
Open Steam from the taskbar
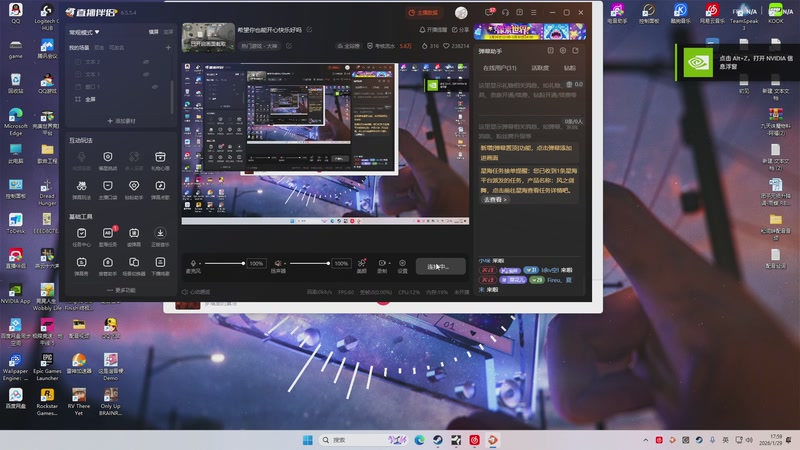438,440
